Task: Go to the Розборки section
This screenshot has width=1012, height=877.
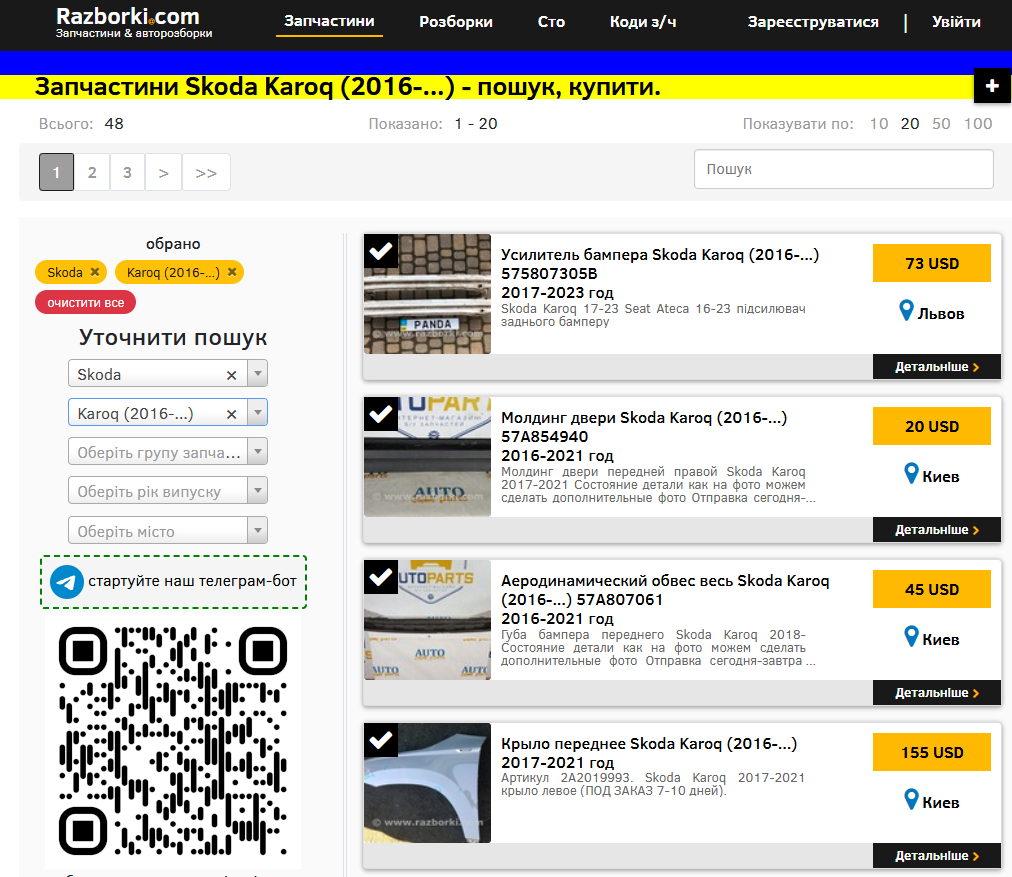Action: click(x=456, y=22)
